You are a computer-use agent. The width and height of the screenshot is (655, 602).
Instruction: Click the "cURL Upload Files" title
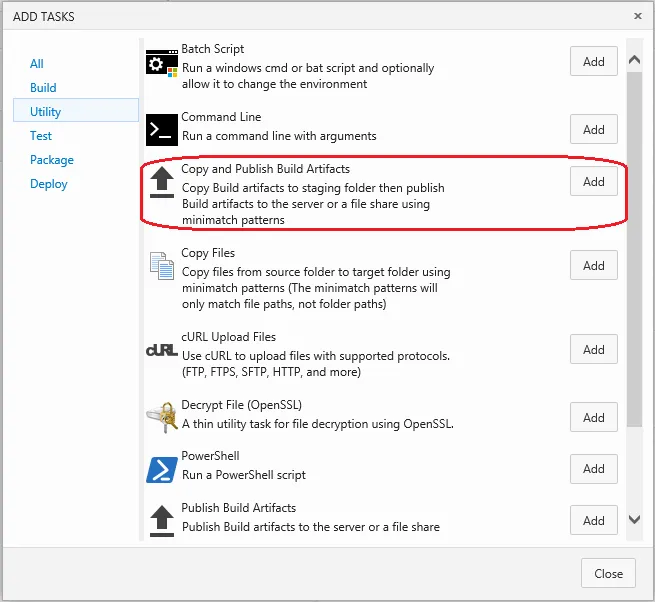point(228,337)
